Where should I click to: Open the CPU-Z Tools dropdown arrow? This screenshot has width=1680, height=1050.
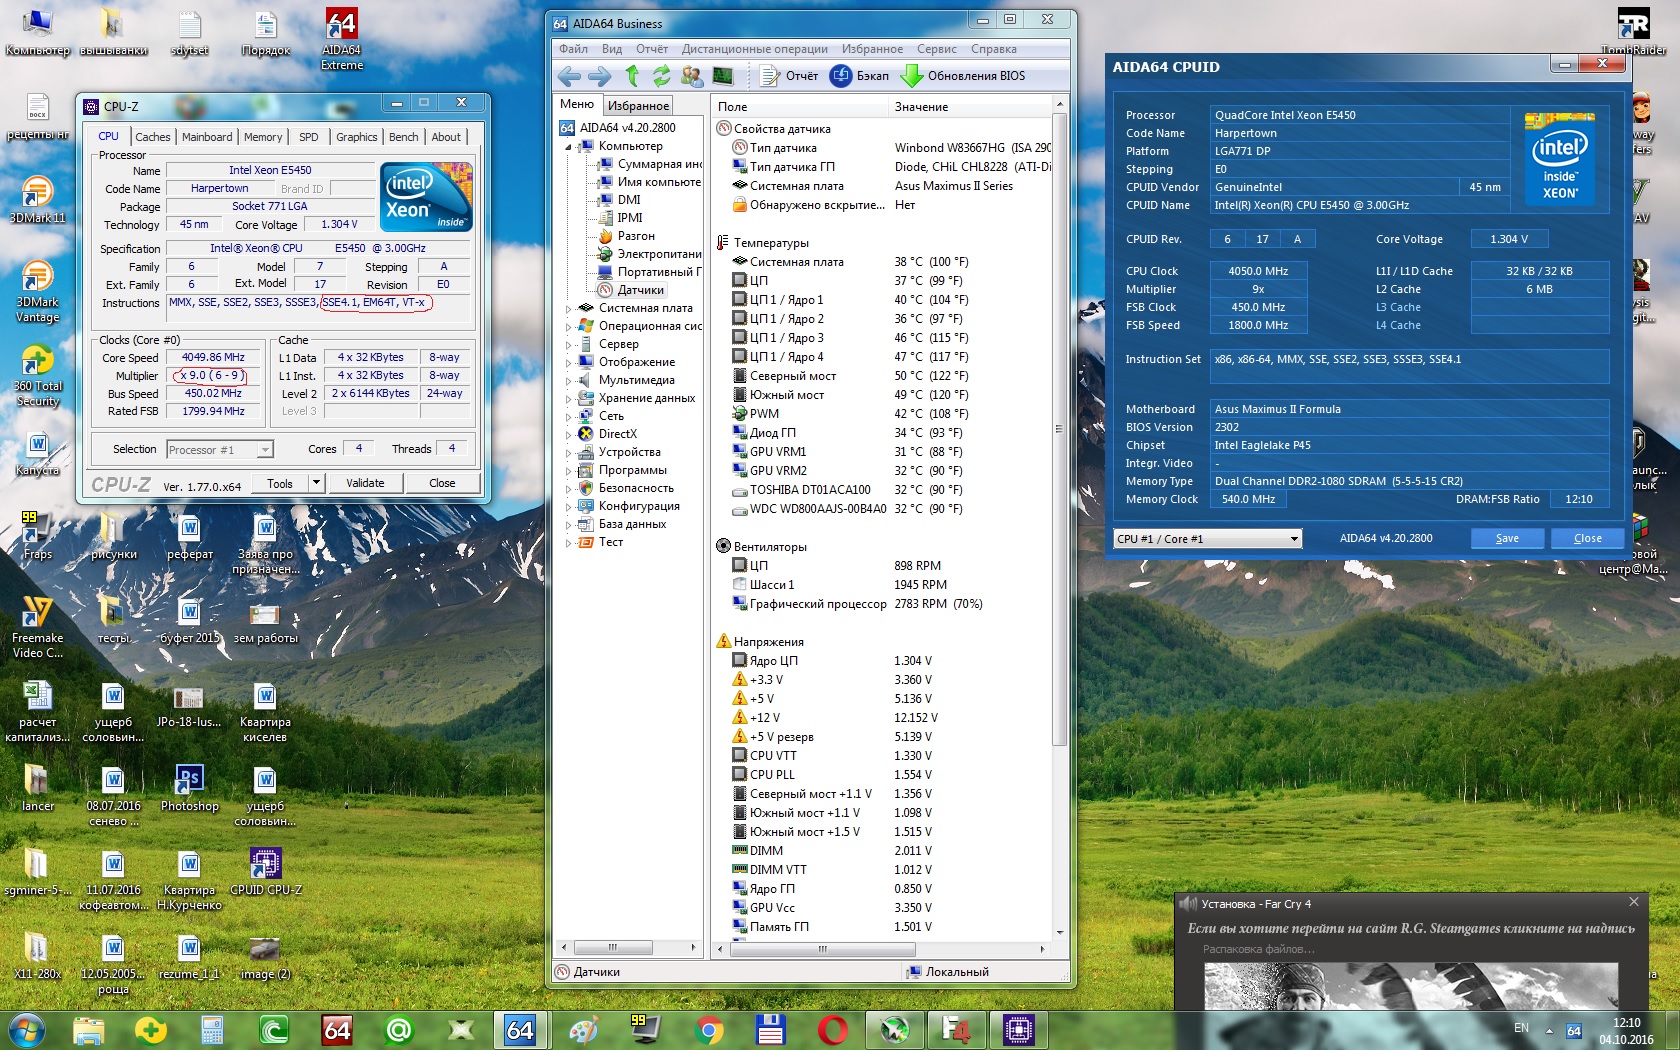(x=316, y=483)
